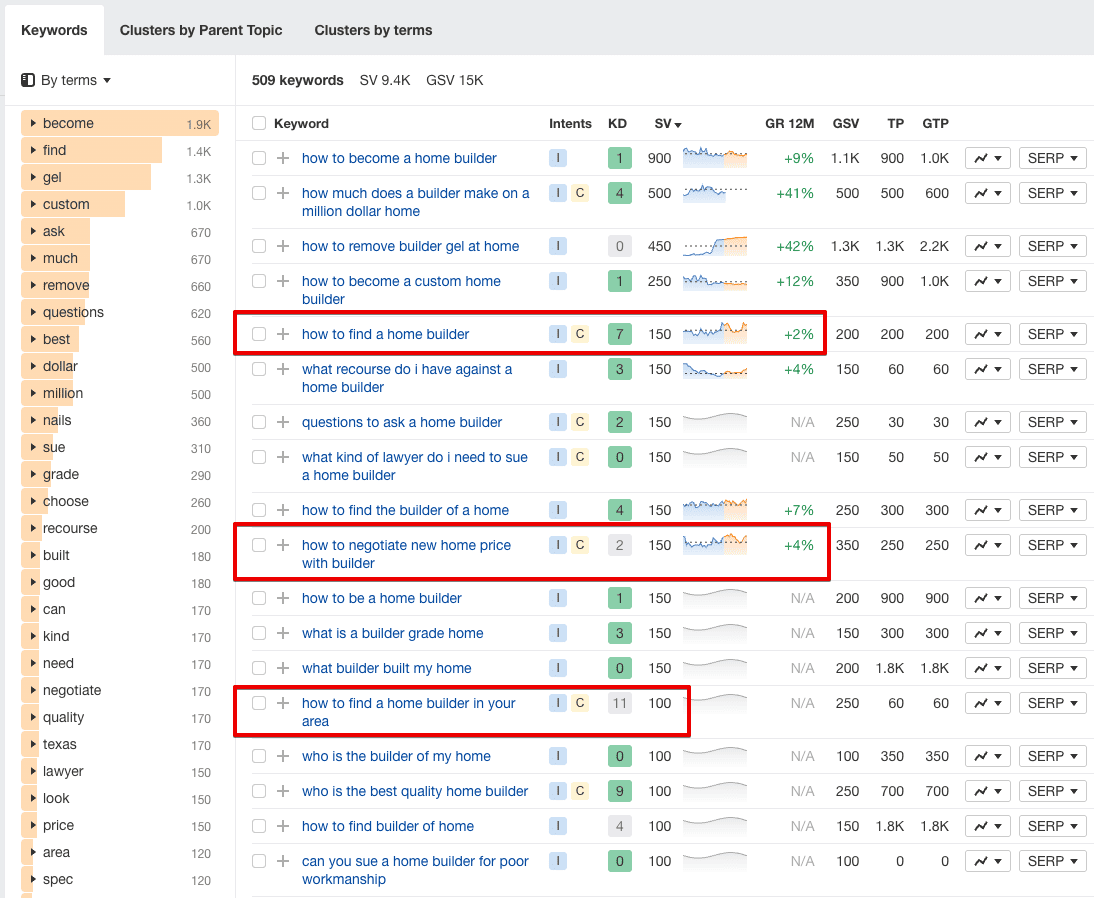Sort by the SV column header
This screenshot has width=1094, height=898.
coord(667,124)
